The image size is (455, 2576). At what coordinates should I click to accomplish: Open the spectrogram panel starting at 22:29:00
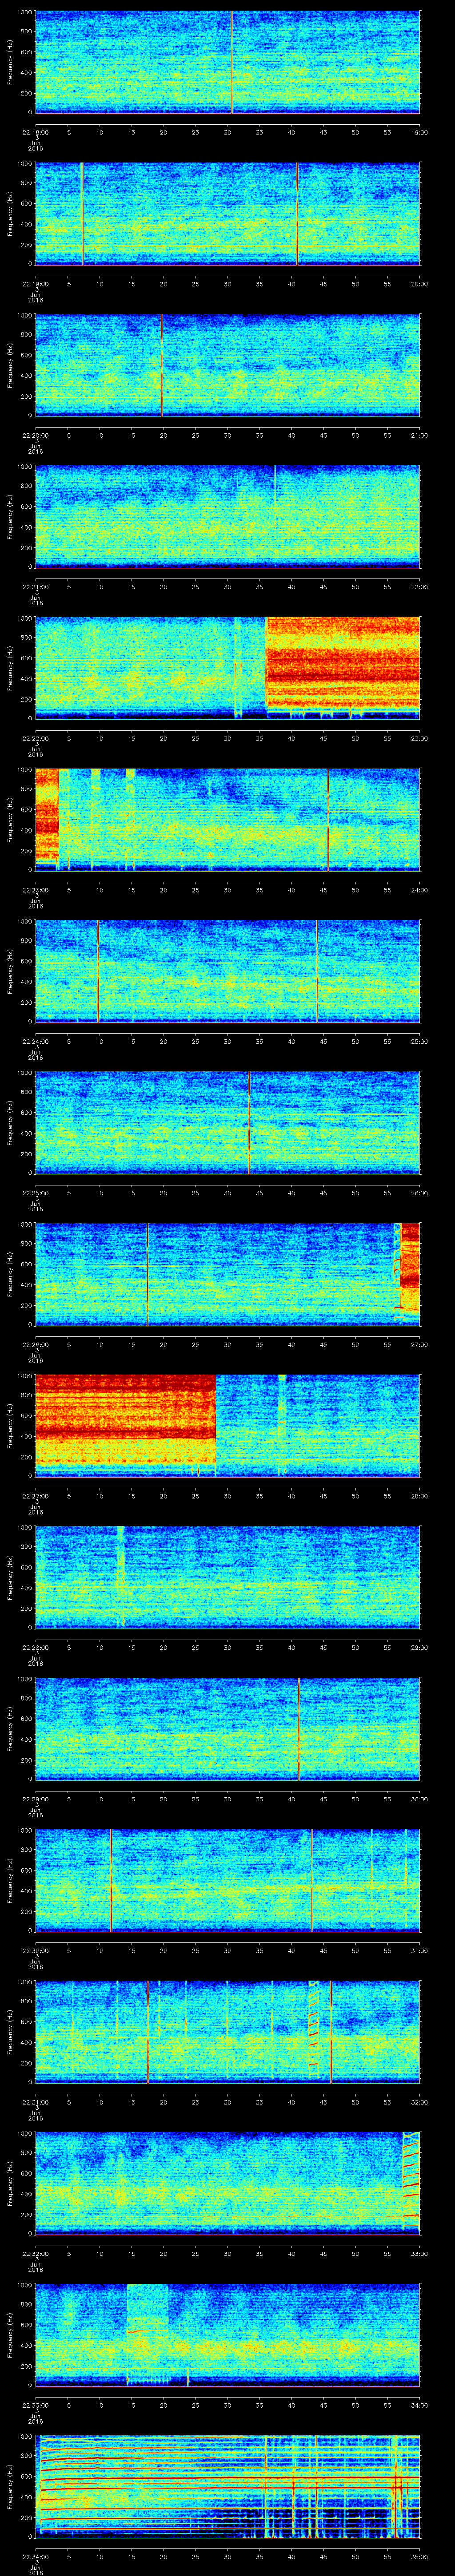tap(228, 1729)
